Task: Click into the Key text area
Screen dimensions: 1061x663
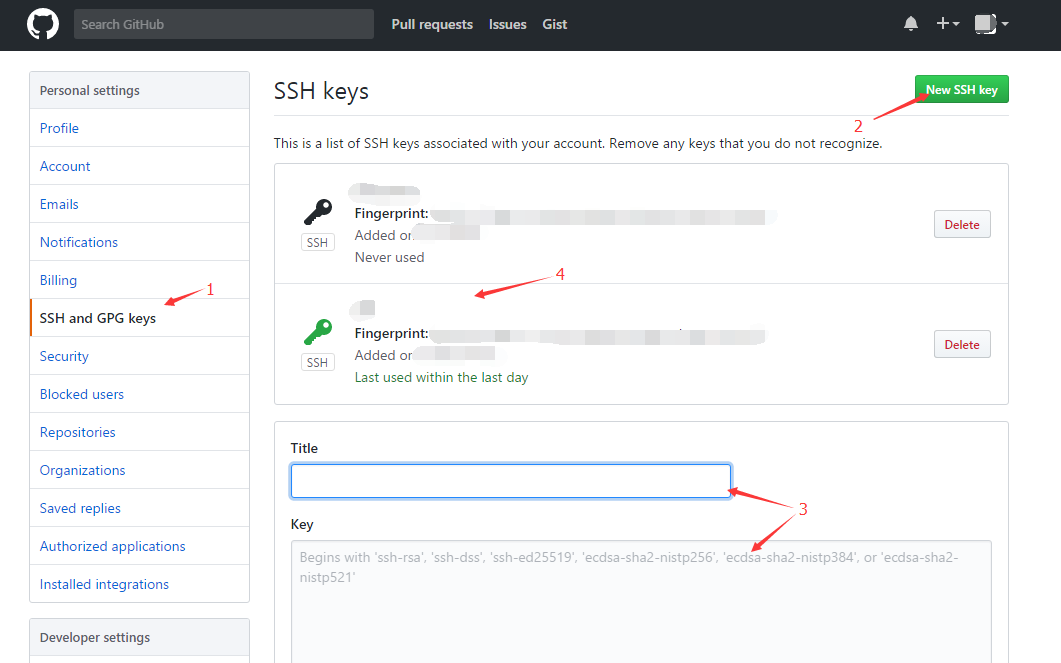Action: [x=641, y=601]
